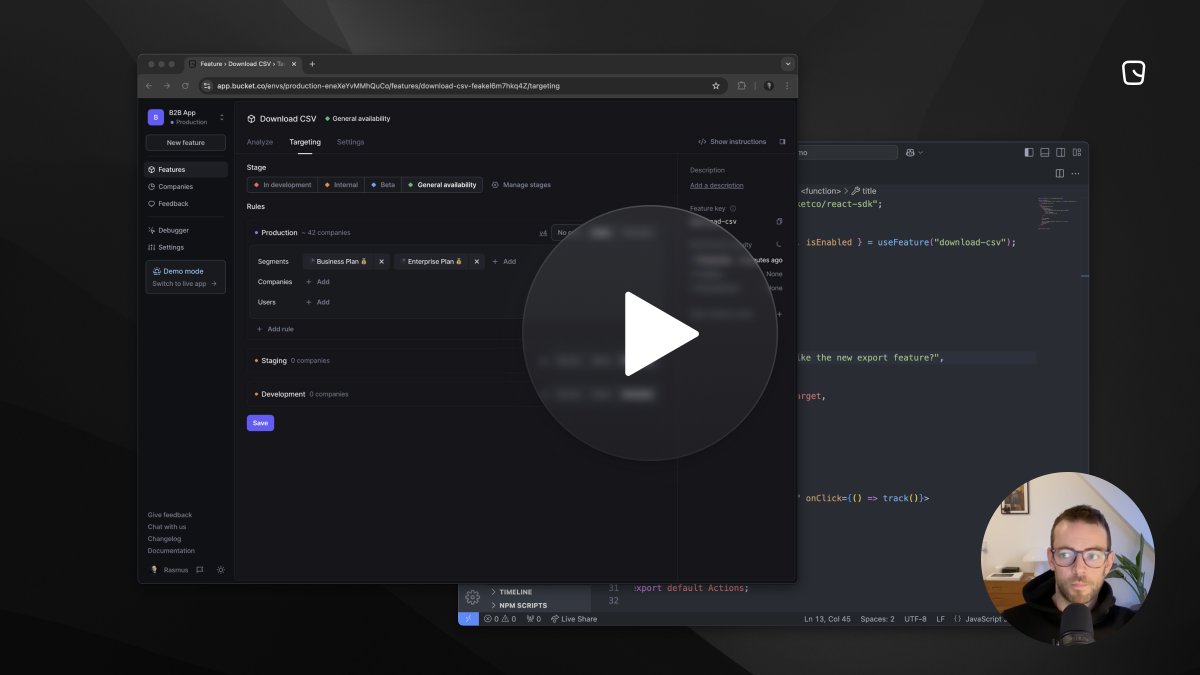This screenshot has height=675, width=1200.
Task: Switch to the feature Settings tab
Action: coord(350,142)
